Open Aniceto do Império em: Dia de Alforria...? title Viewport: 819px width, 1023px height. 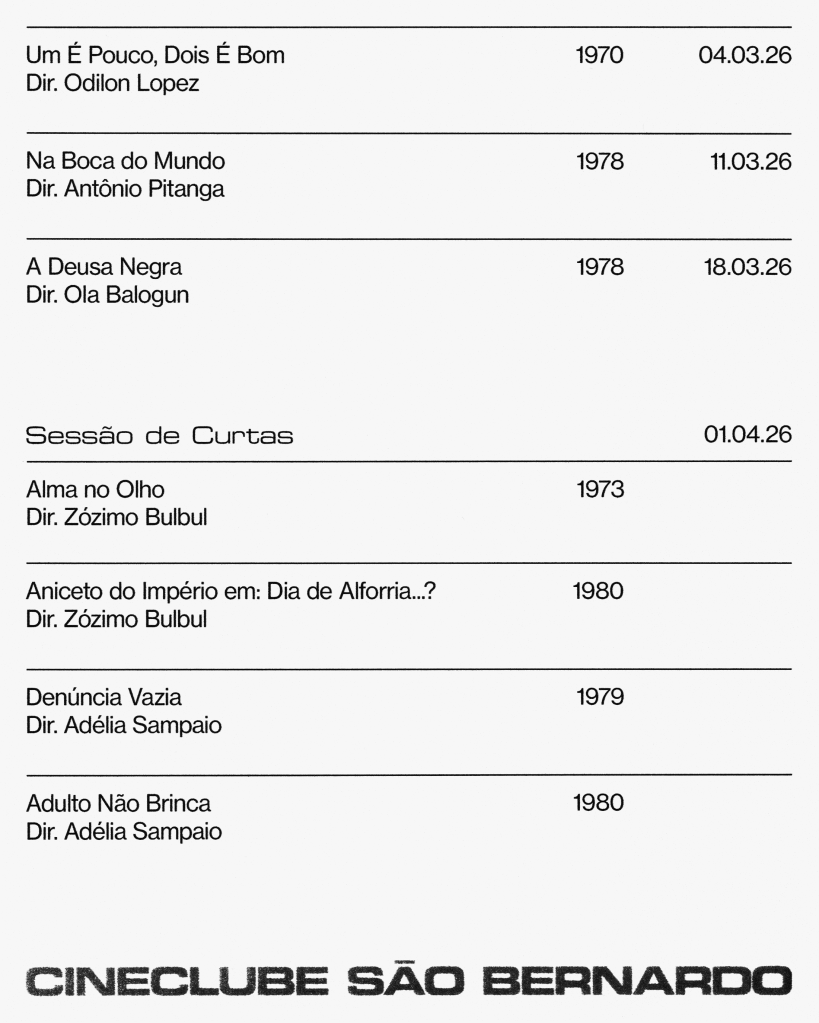click(x=231, y=592)
